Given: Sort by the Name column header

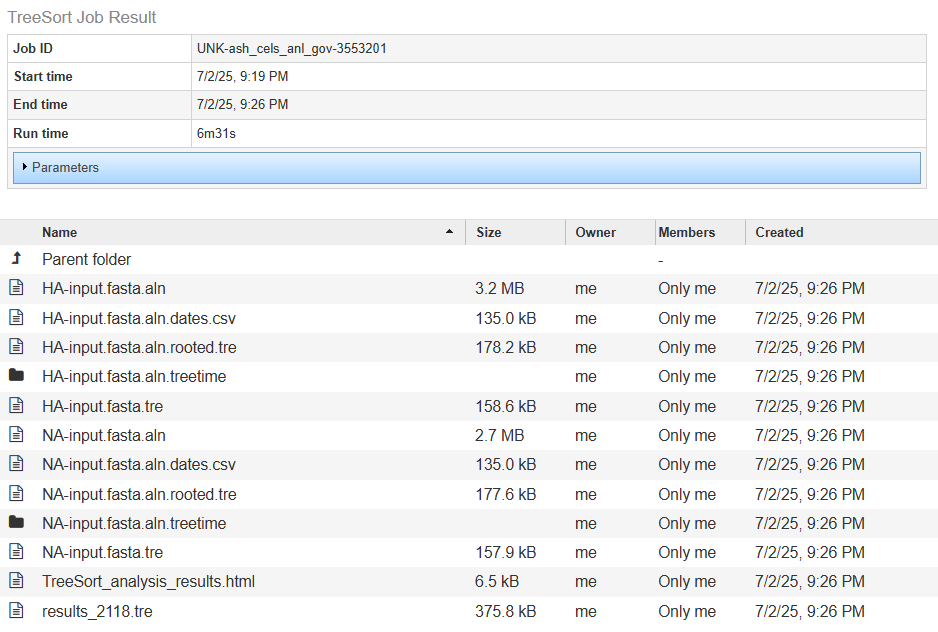Looking at the screenshot, I should (59, 232).
